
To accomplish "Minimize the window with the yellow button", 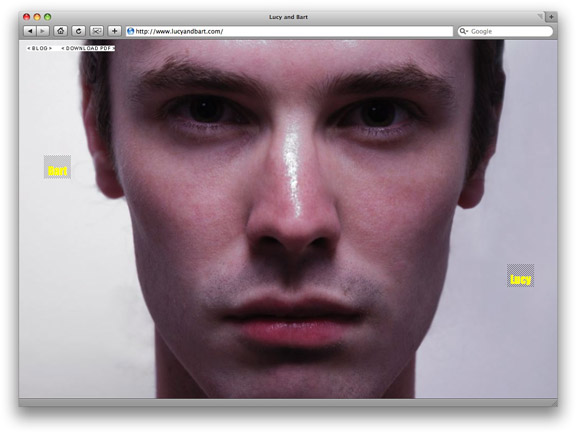I will pyautogui.click(x=37, y=17).
